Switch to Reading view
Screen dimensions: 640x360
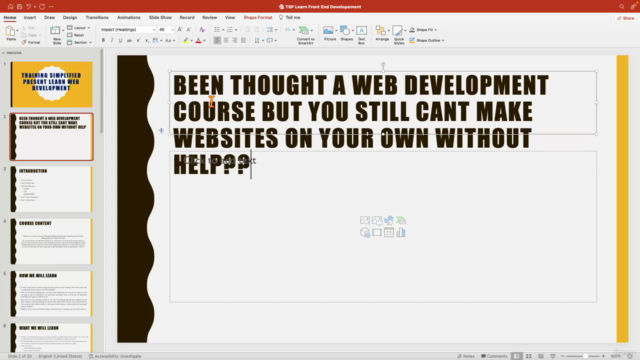541,356
